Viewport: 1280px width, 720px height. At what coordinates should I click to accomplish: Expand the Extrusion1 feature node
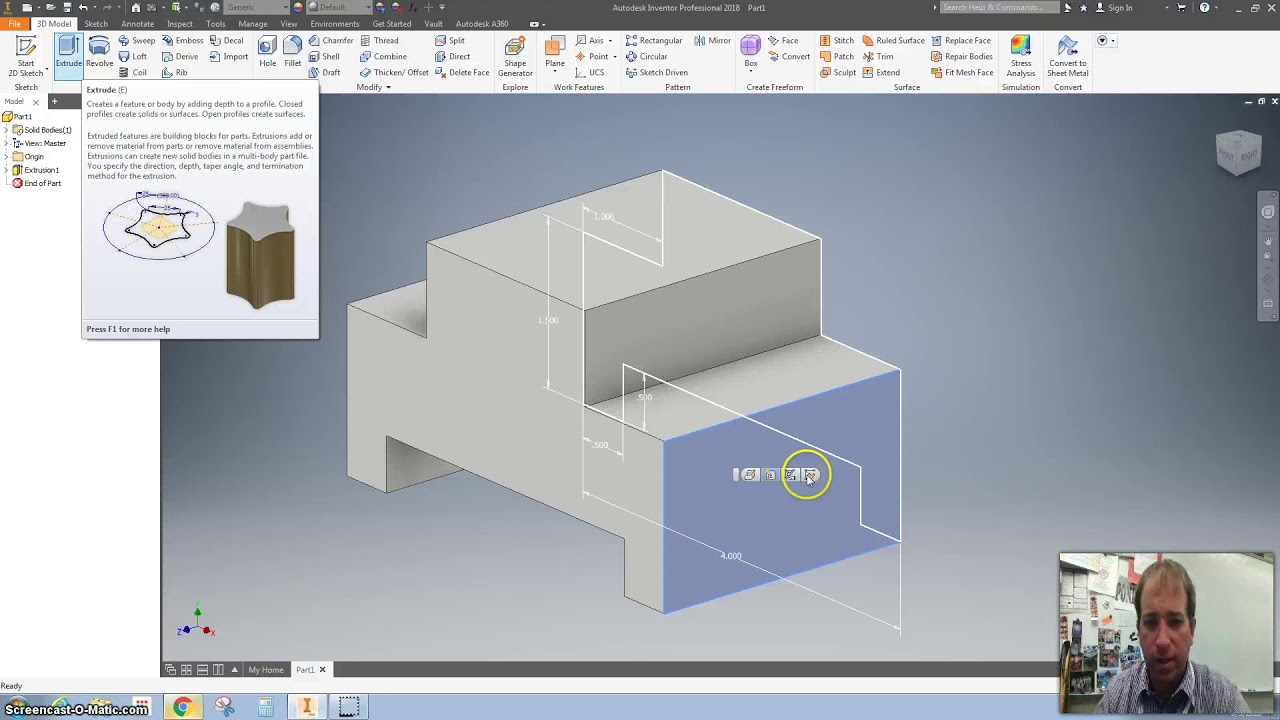(x=6, y=170)
